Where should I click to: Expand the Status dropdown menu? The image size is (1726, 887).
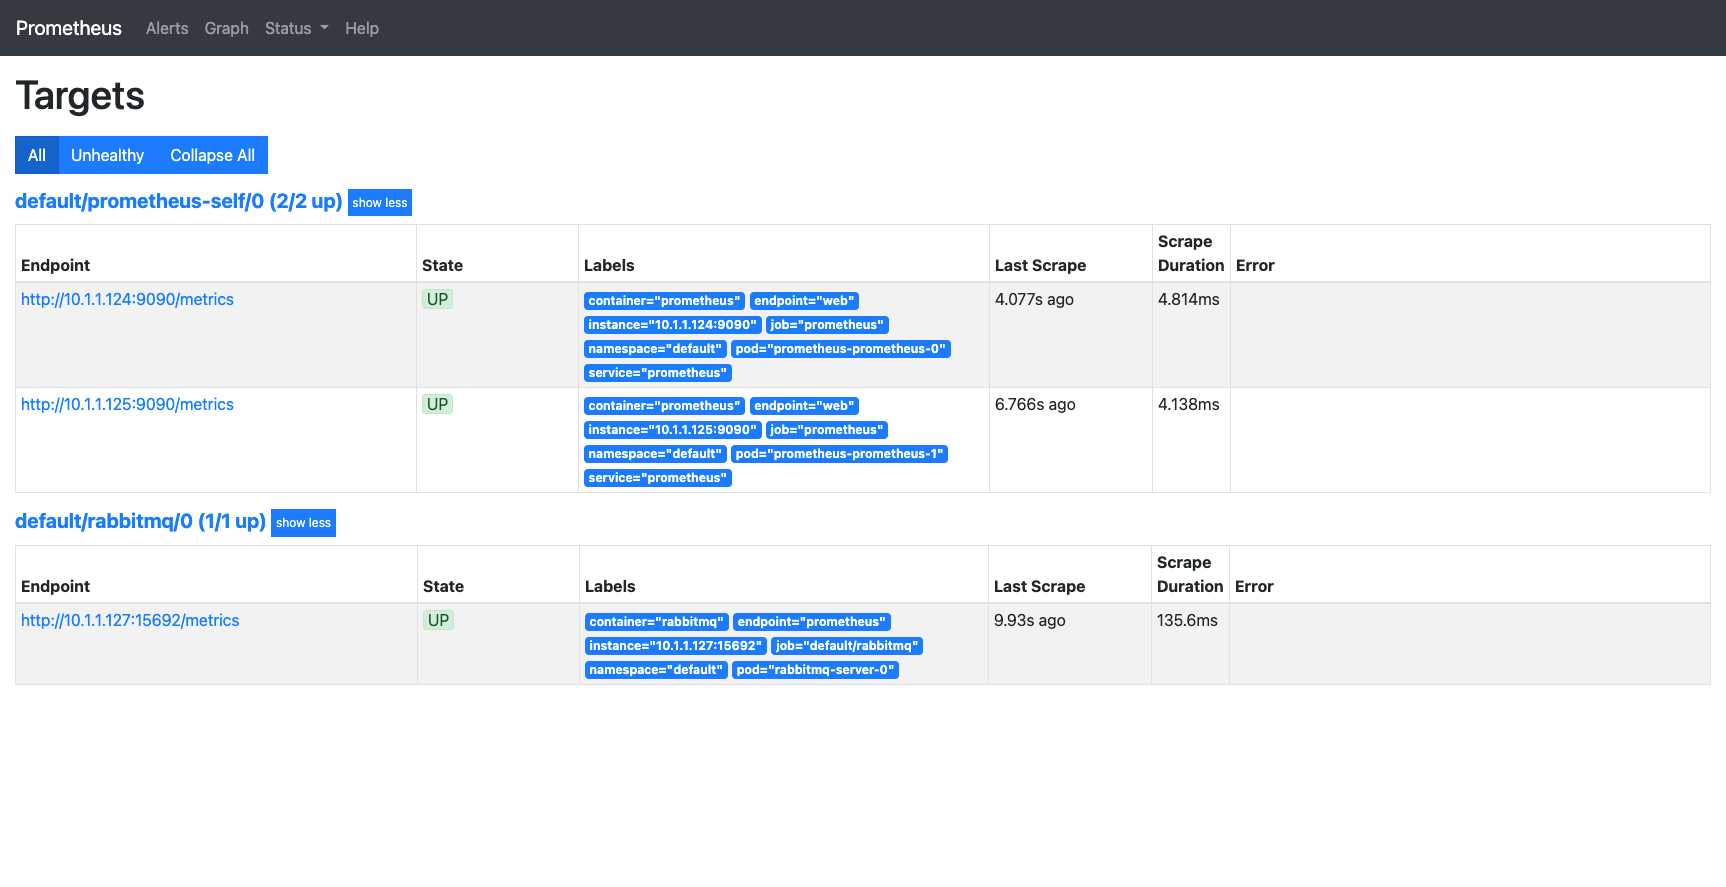pos(296,28)
